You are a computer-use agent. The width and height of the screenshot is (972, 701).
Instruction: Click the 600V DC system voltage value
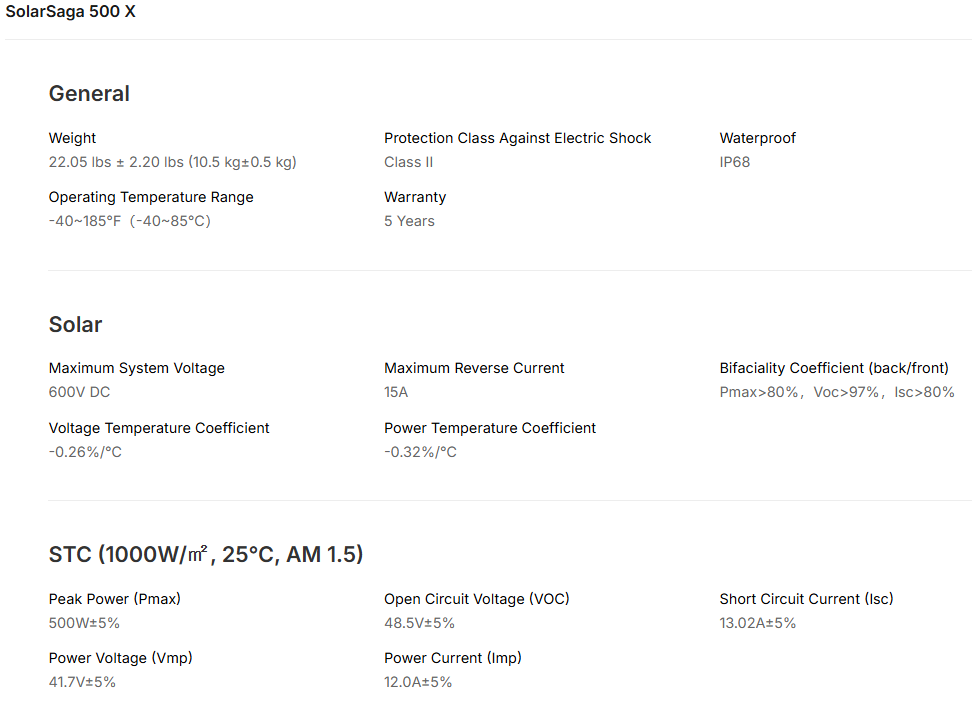(x=79, y=392)
